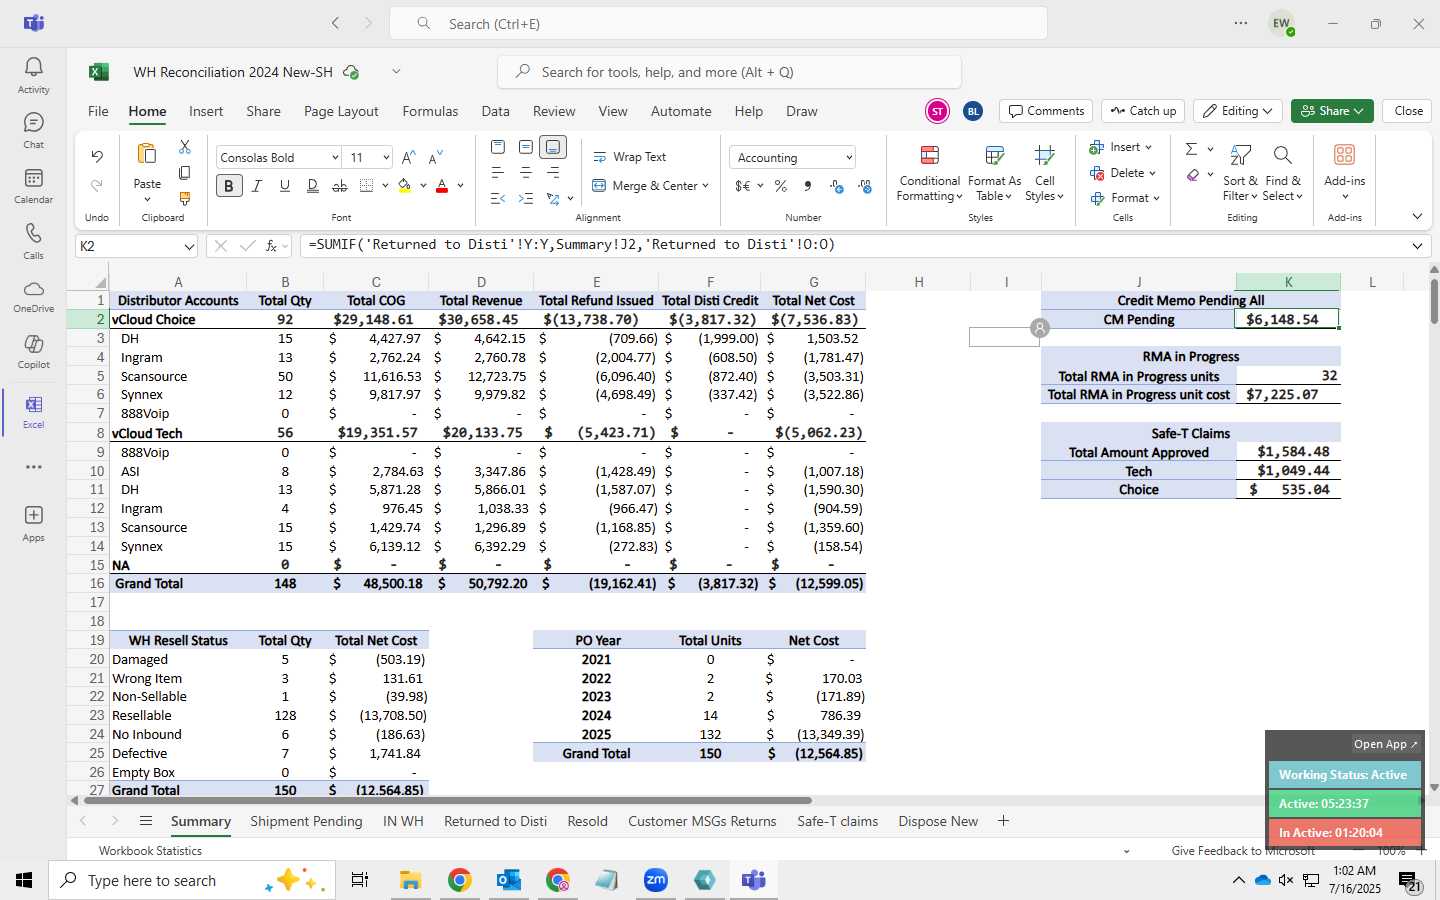Click the Comments button
1440x900 pixels.
[1046, 111]
